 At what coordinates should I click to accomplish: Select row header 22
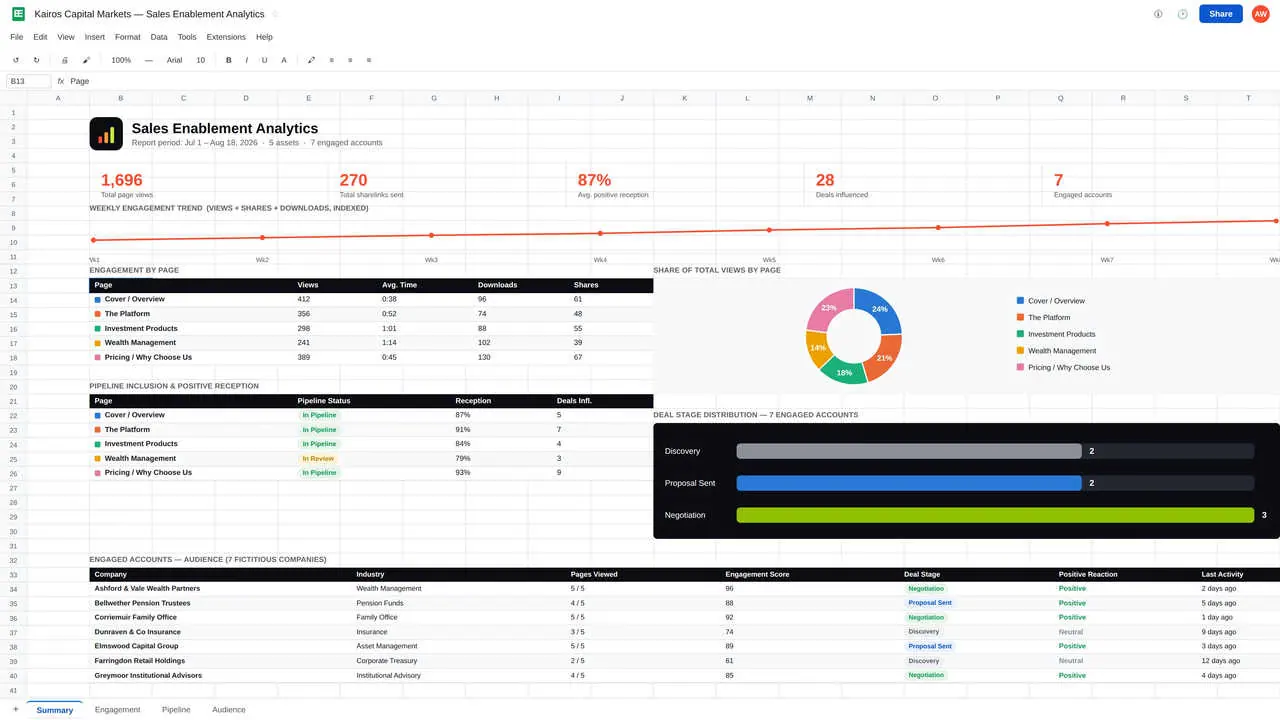pos(13,415)
